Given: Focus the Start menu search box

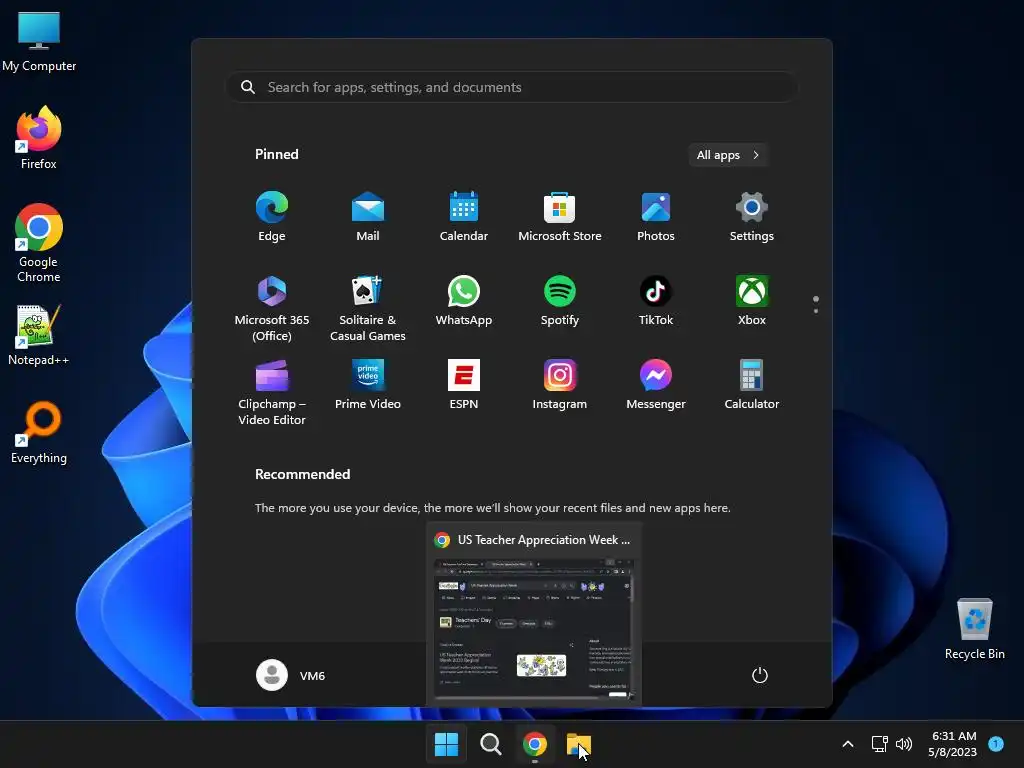Looking at the screenshot, I should click(511, 87).
